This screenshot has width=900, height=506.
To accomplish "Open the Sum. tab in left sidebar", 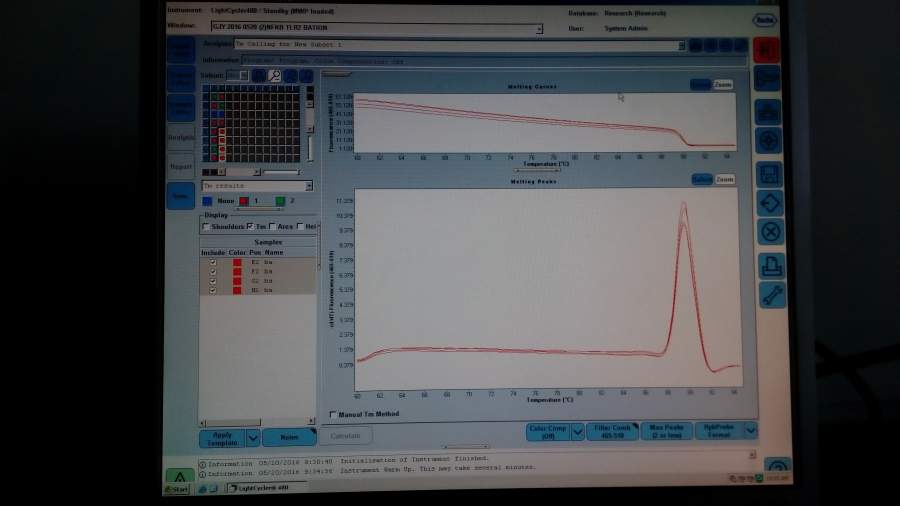I will [181, 196].
